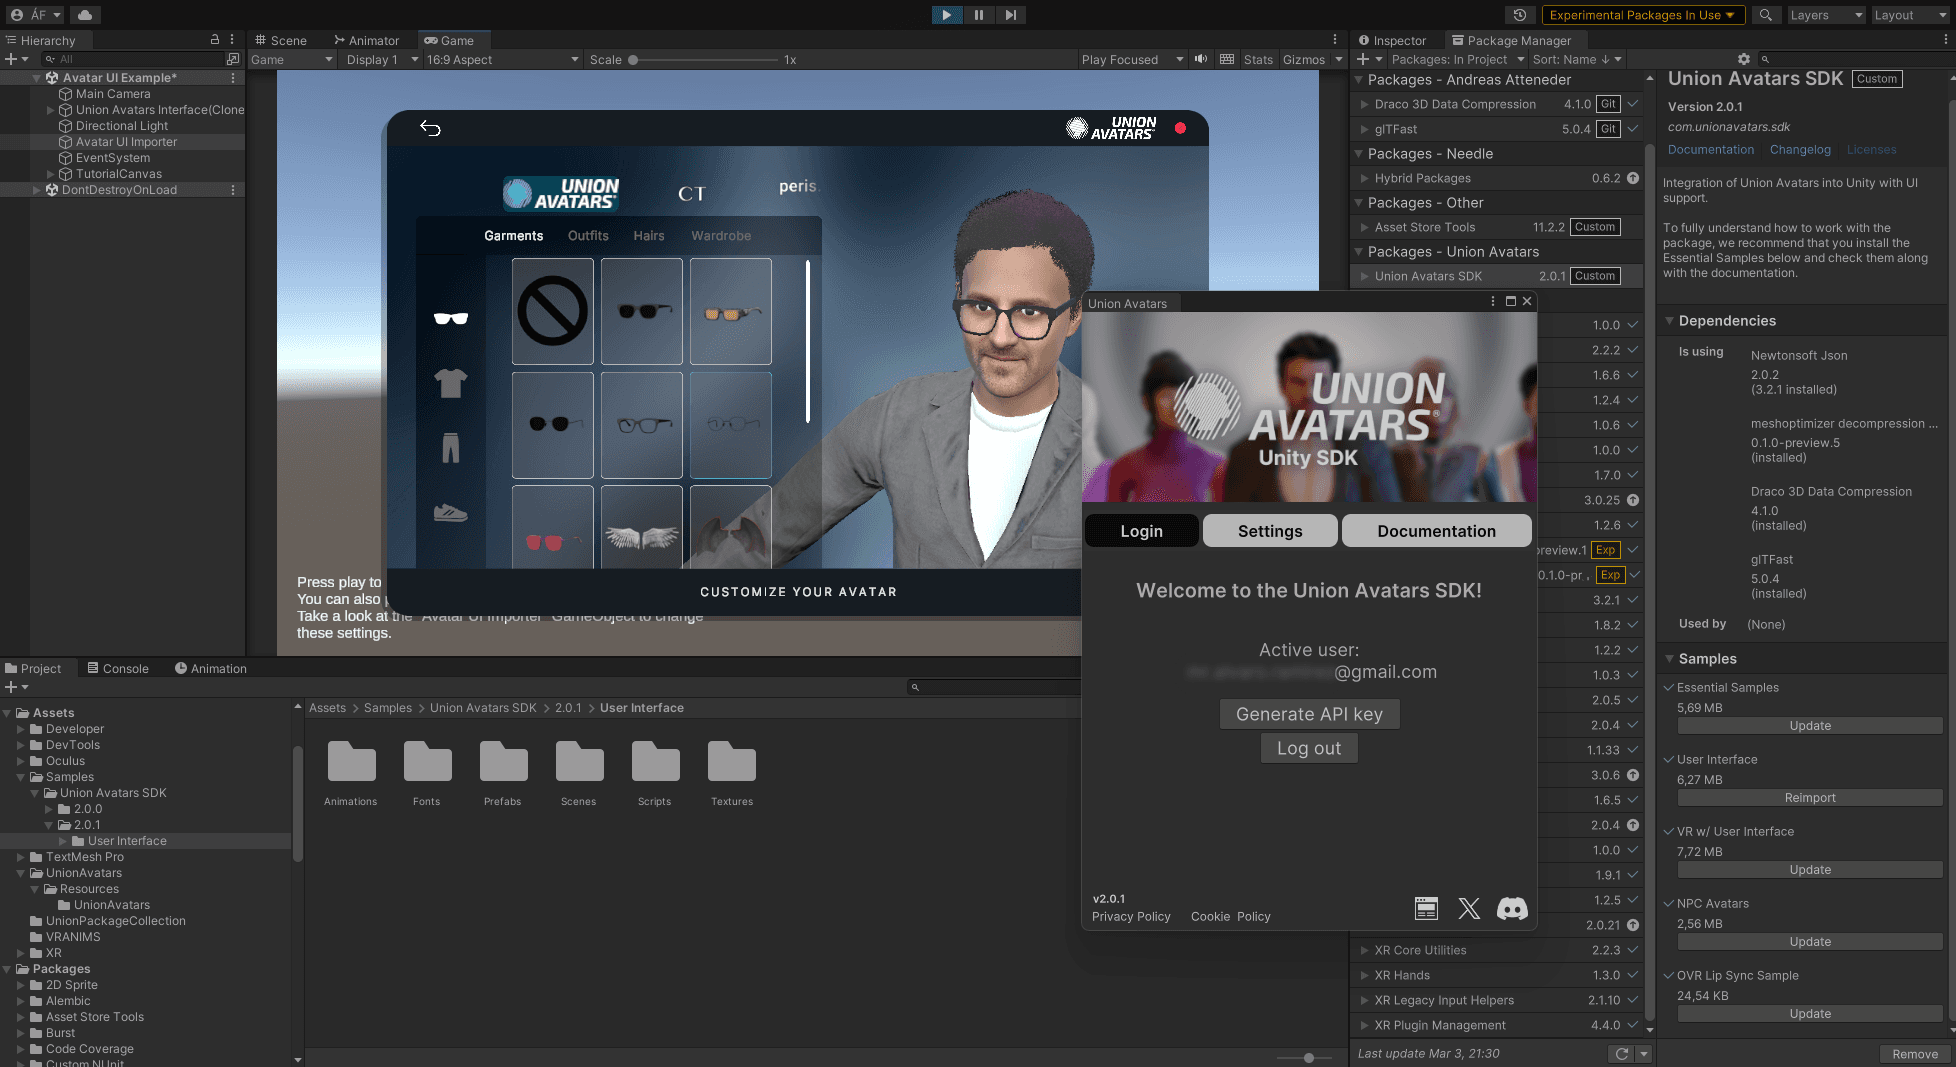The height and width of the screenshot is (1067, 1956).
Task: Open Experimental Packages In Use dropdown
Action: coord(1643,15)
